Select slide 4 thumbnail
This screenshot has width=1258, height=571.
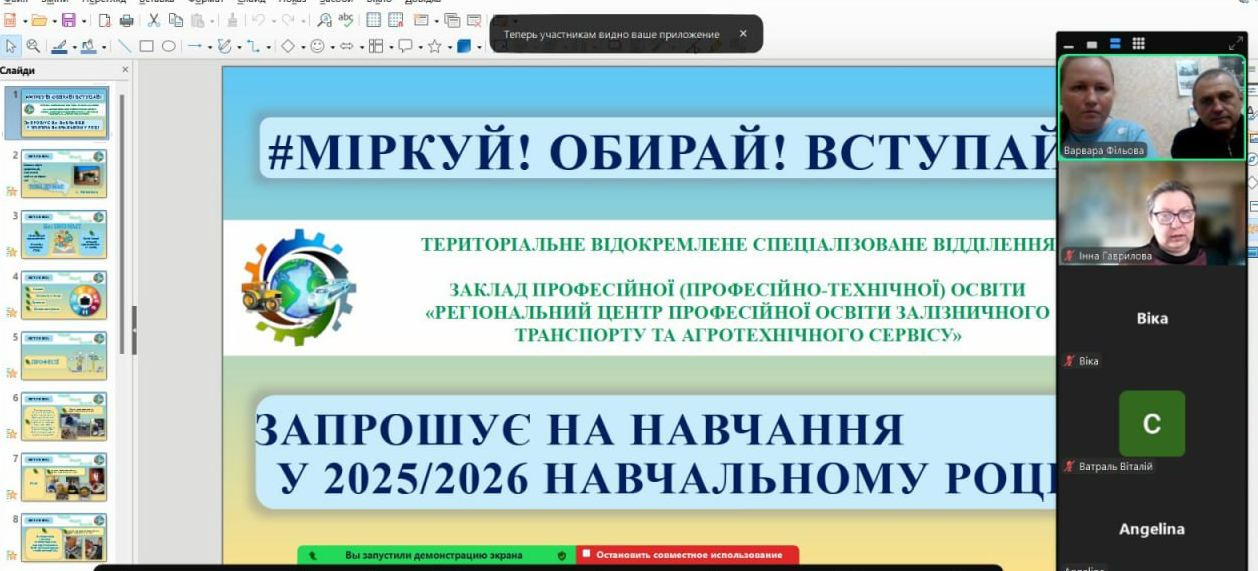(x=64, y=295)
